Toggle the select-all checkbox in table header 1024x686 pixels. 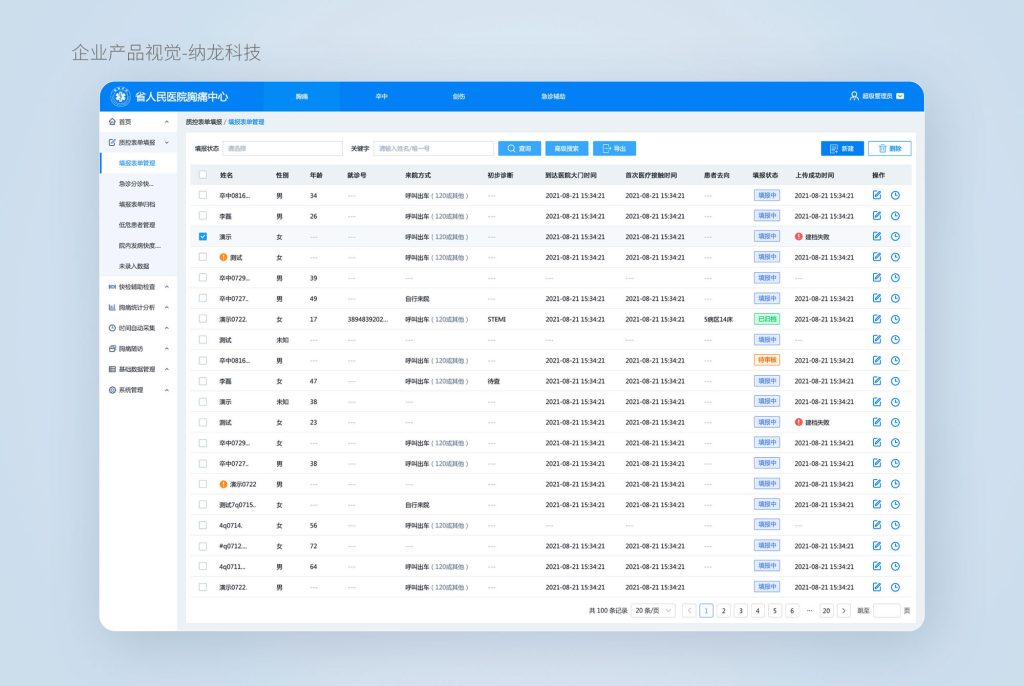[x=203, y=175]
